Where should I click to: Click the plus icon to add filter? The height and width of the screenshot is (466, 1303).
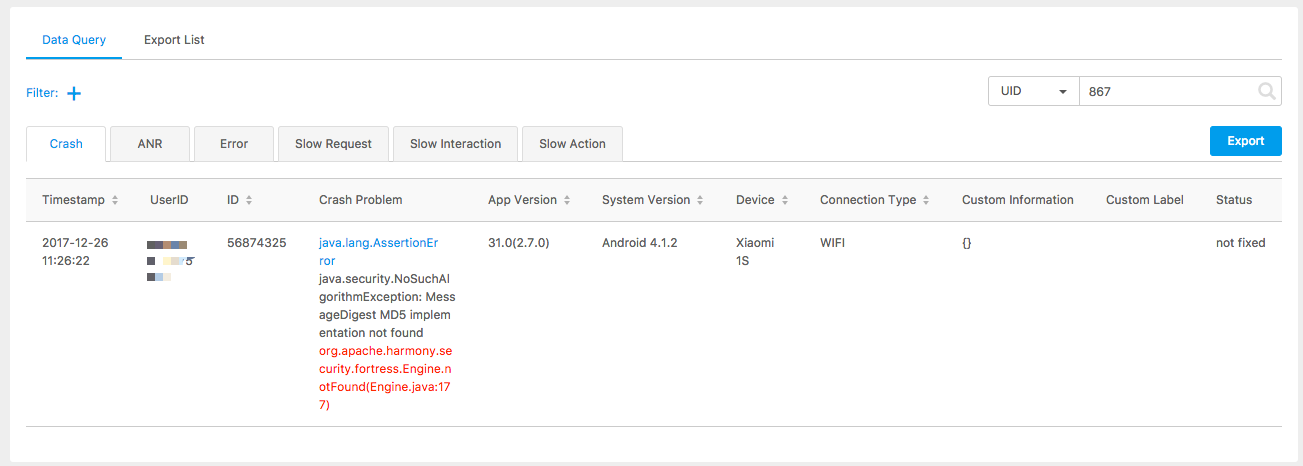click(x=73, y=93)
